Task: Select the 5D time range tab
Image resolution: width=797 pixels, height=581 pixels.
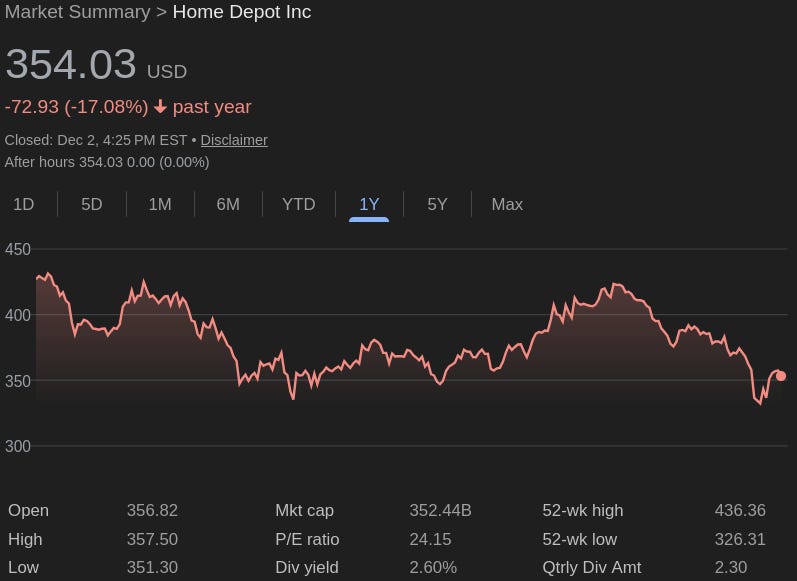Action: pyautogui.click(x=91, y=204)
